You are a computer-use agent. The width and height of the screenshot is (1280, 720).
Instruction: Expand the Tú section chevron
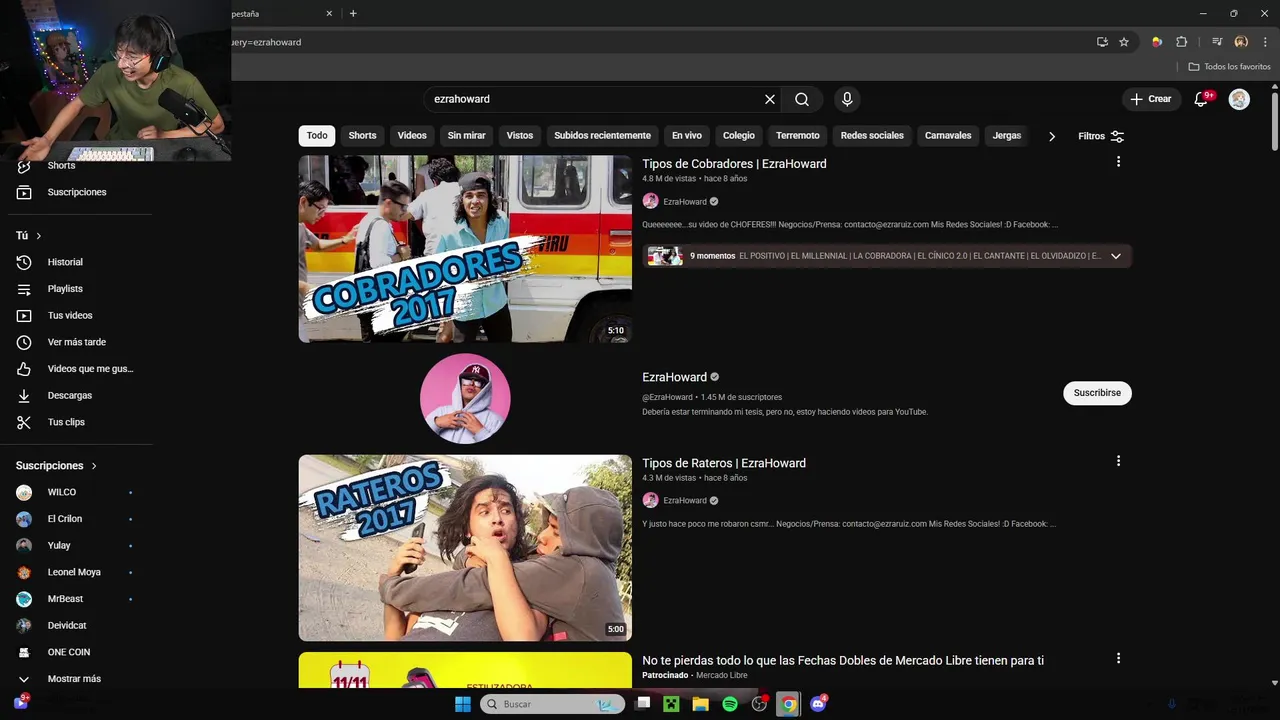[x=39, y=236]
